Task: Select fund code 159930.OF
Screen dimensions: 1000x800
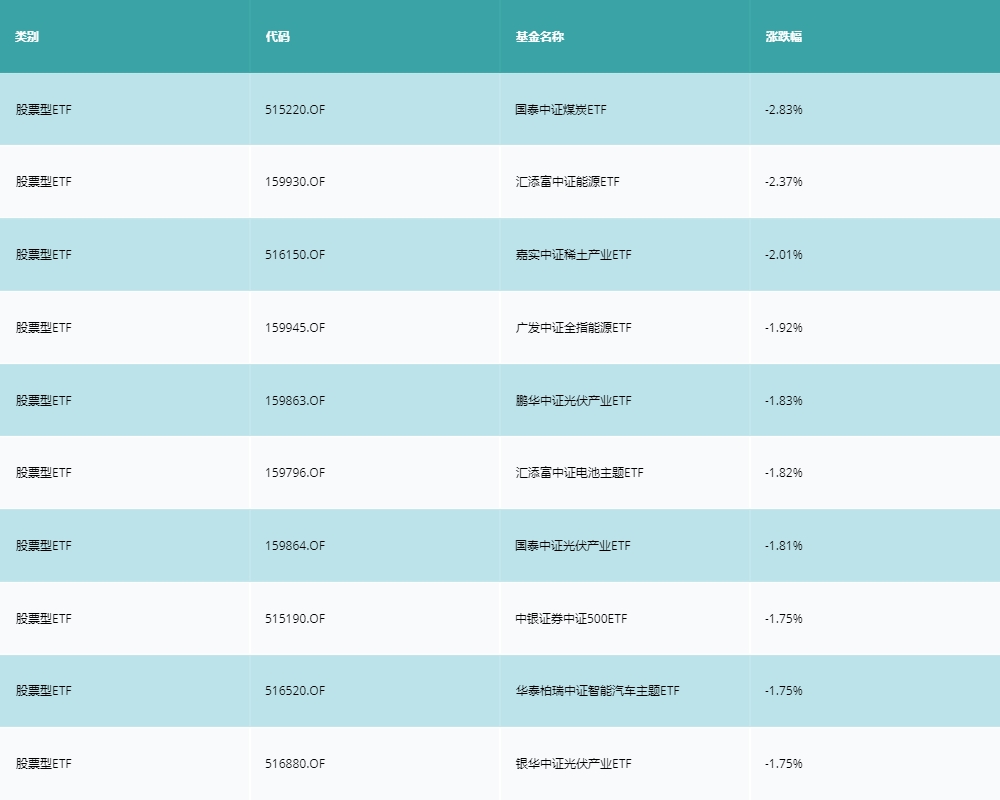Action: (x=295, y=182)
